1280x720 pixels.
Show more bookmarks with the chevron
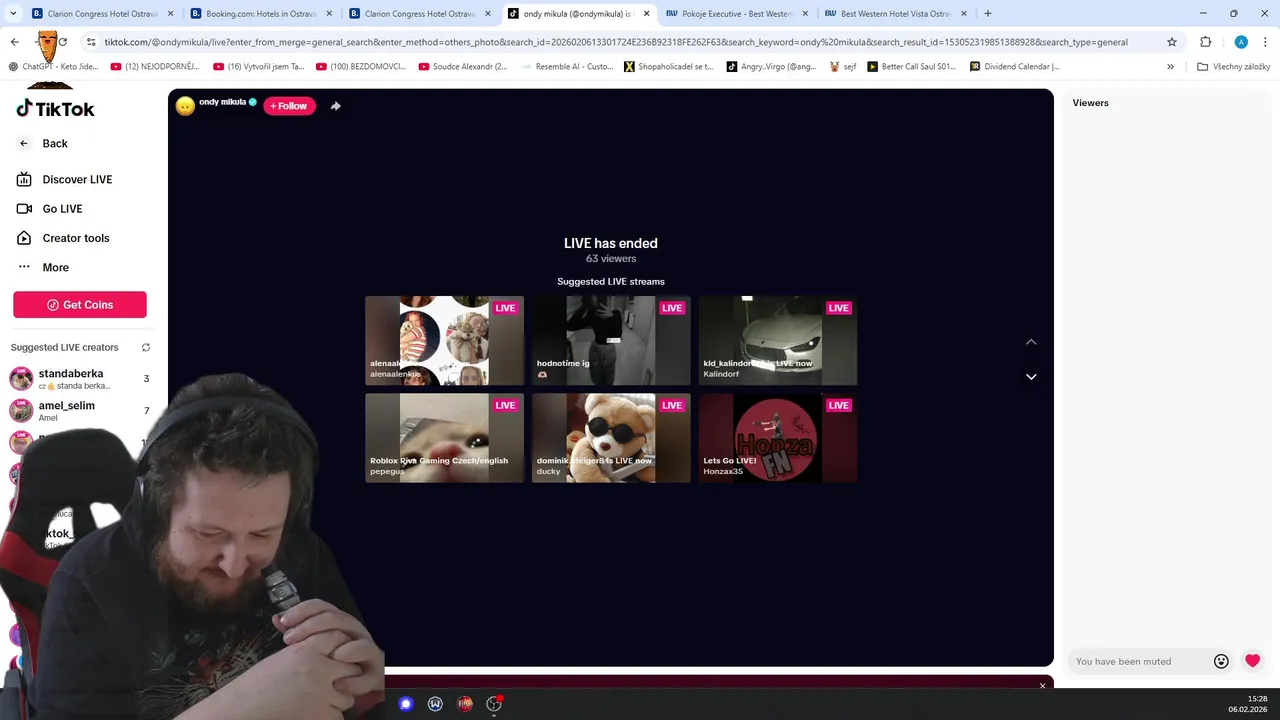pyautogui.click(x=1170, y=66)
